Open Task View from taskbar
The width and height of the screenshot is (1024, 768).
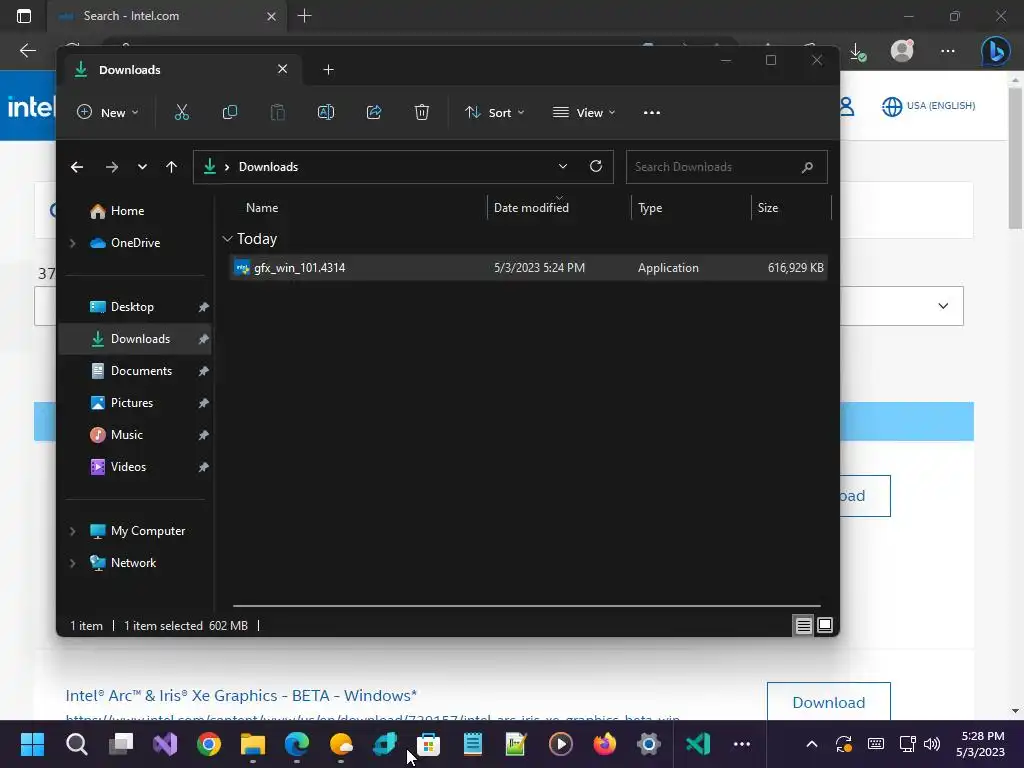point(121,744)
